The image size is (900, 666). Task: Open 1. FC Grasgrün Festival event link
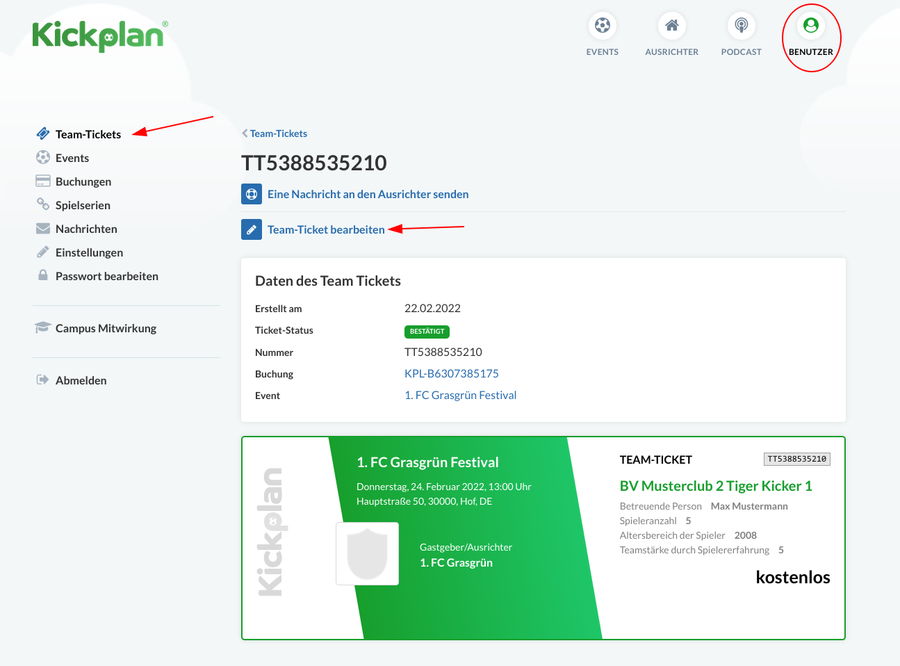pos(460,395)
